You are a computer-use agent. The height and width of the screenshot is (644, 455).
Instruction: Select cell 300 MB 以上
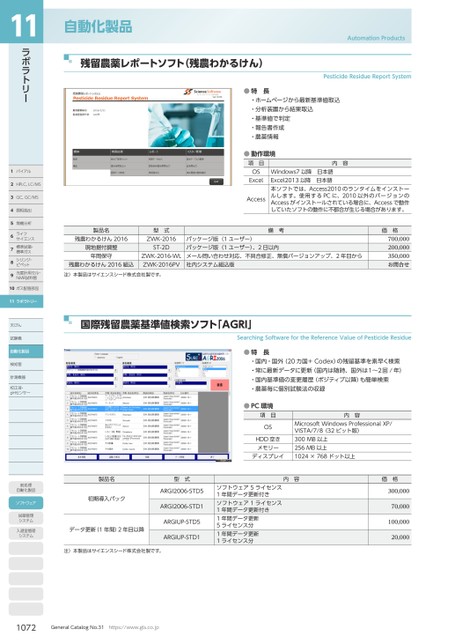tap(352, 439)
